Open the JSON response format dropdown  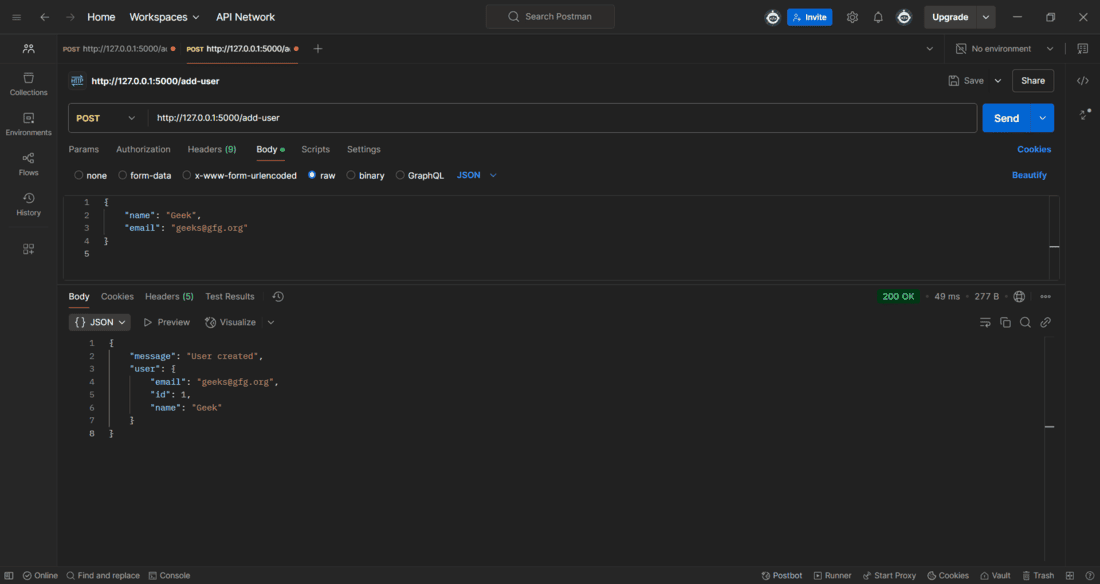point(100,322)
